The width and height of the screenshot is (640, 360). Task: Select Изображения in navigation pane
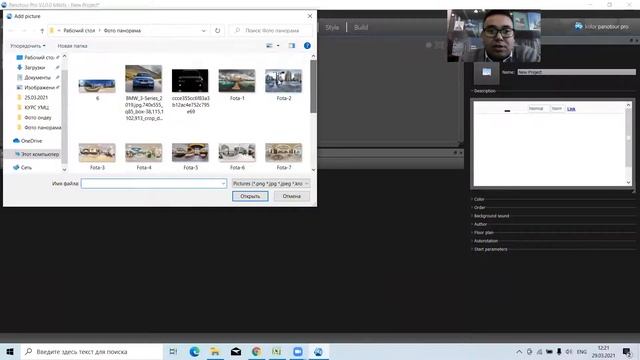[x=38, y=87]
